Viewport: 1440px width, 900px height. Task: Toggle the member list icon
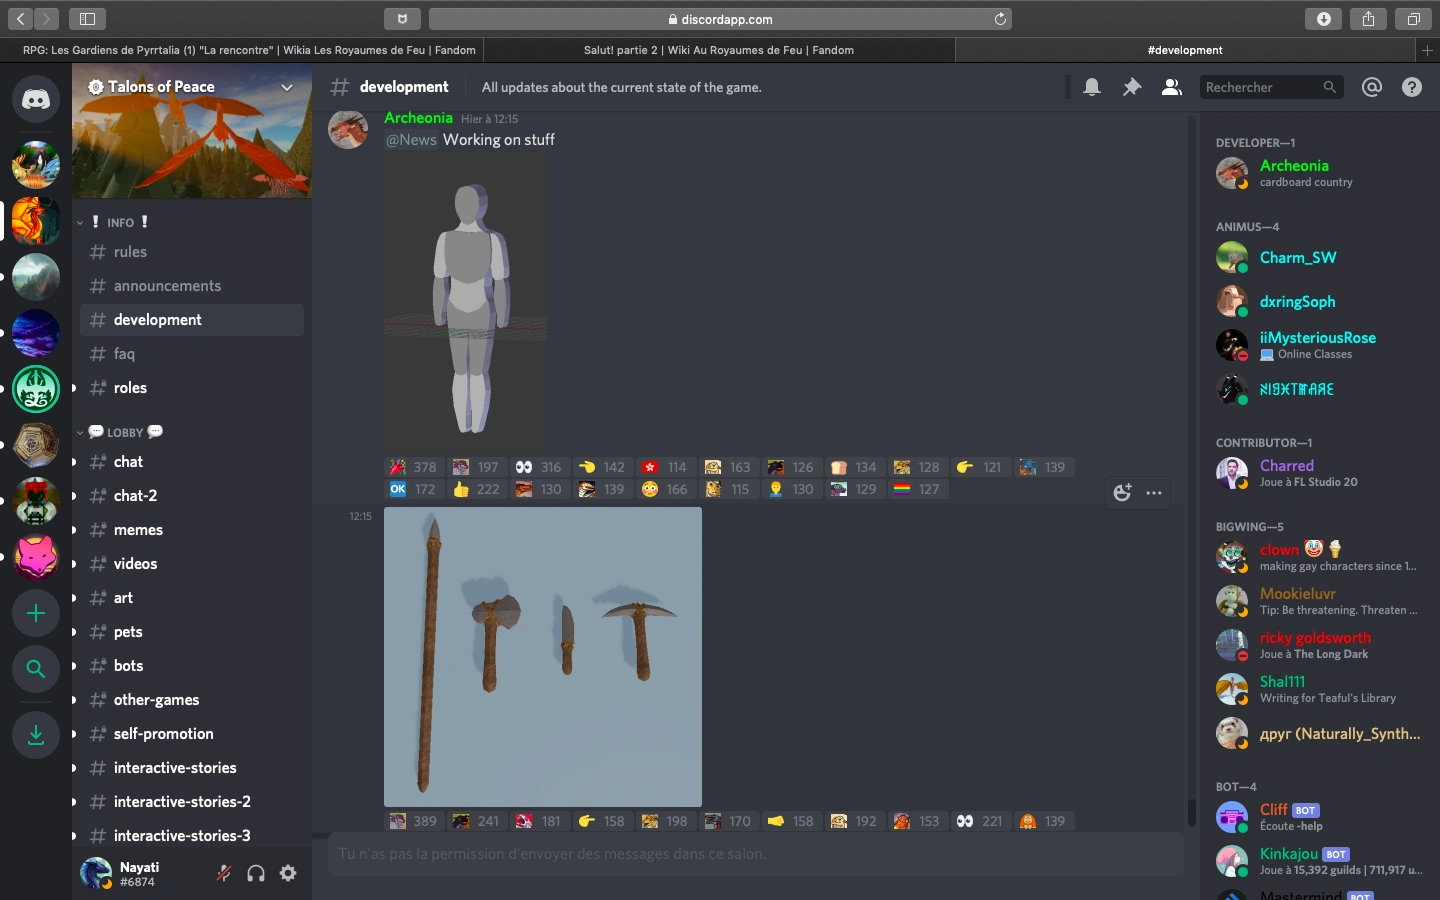coord(1171,88)
